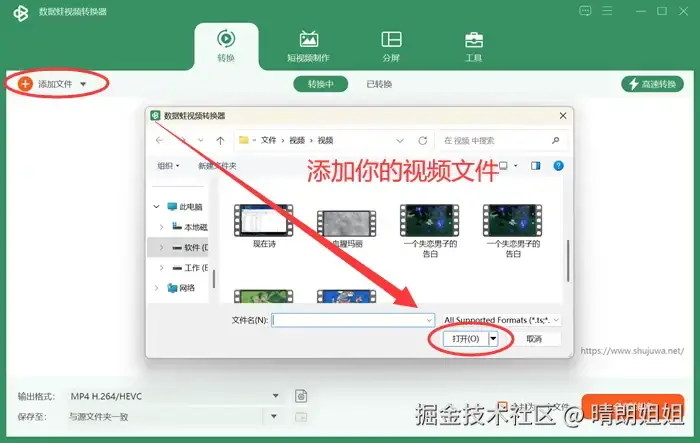Click the 添加文件 add file button

(x=46, y=84)
